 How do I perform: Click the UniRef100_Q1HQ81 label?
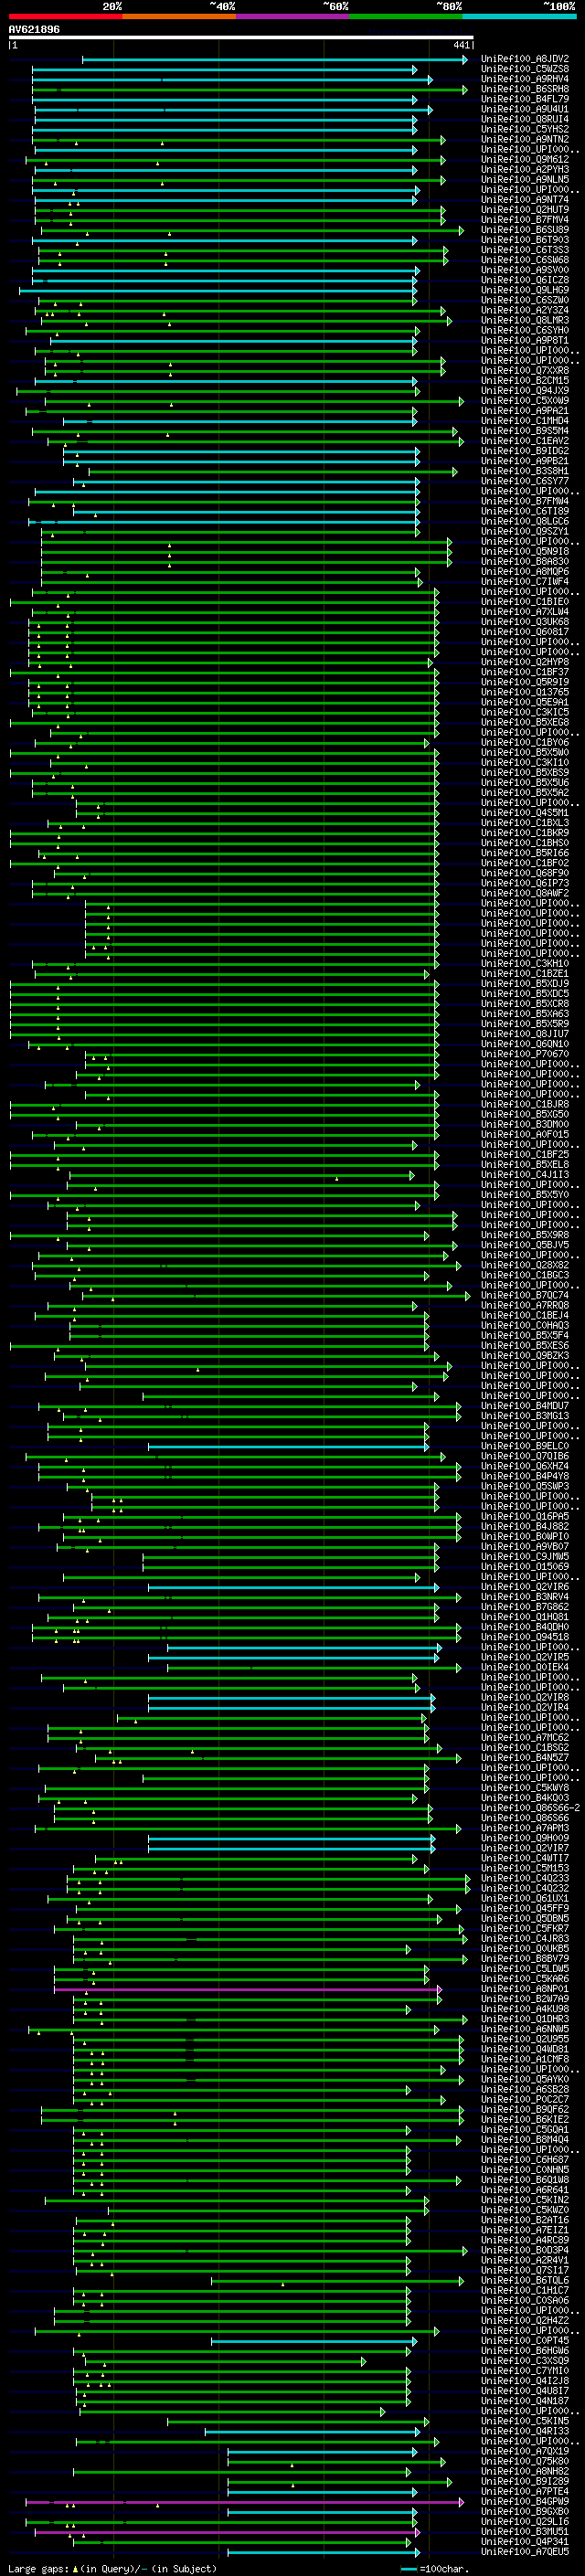pos(525,1617)
